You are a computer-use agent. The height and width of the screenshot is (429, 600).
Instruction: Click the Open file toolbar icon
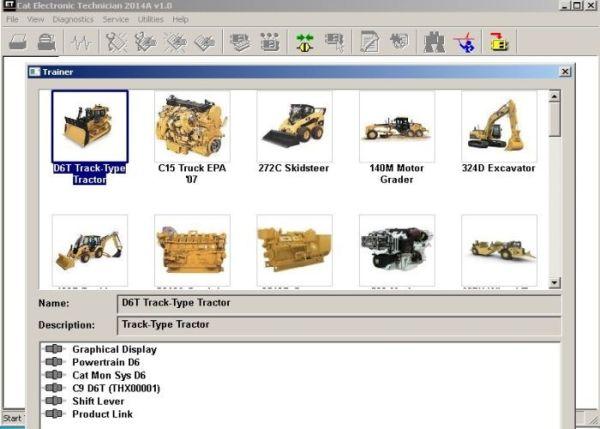click(18, 42)
